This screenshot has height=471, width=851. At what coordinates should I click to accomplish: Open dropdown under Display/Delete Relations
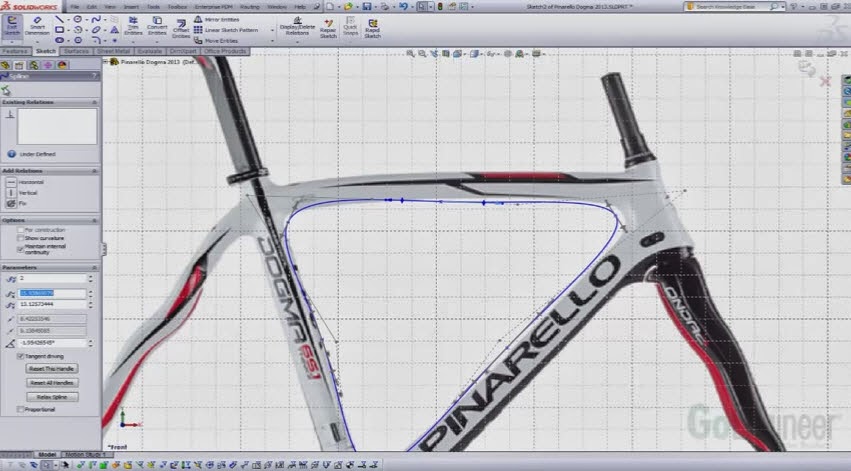(297, 41)
